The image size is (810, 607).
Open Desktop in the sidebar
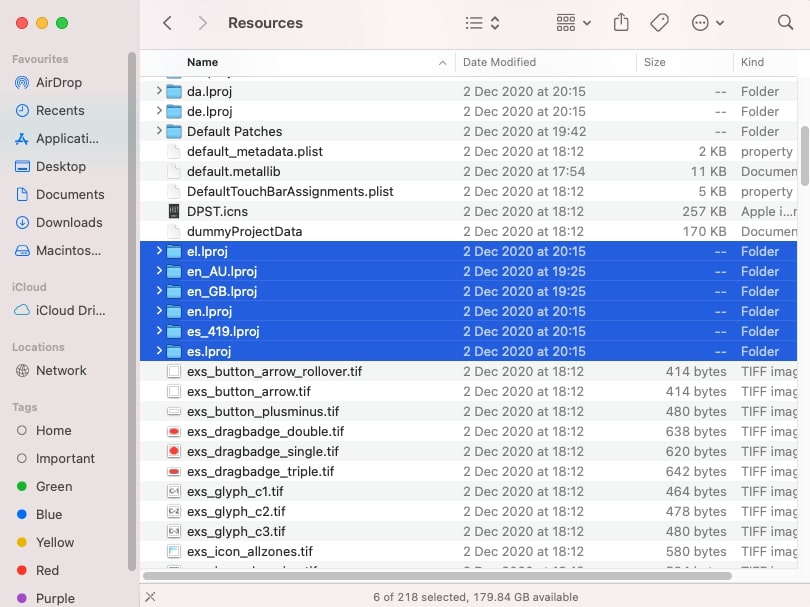pos(50,166)
